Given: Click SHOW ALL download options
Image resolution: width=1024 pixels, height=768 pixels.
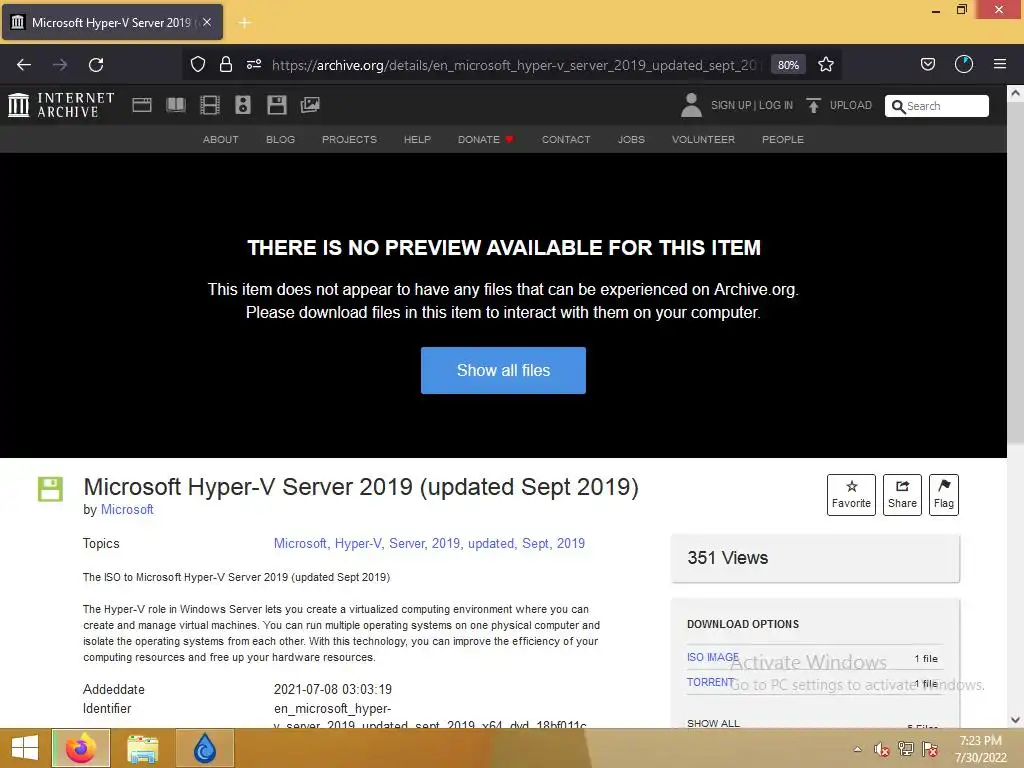Looking at the screenshot, I should tap(713, 723).
